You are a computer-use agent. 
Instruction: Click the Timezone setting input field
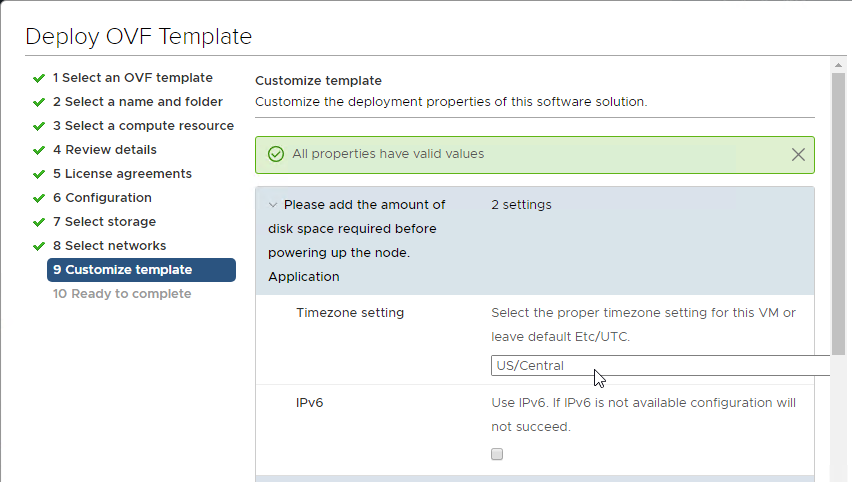(x=660, y=366)
